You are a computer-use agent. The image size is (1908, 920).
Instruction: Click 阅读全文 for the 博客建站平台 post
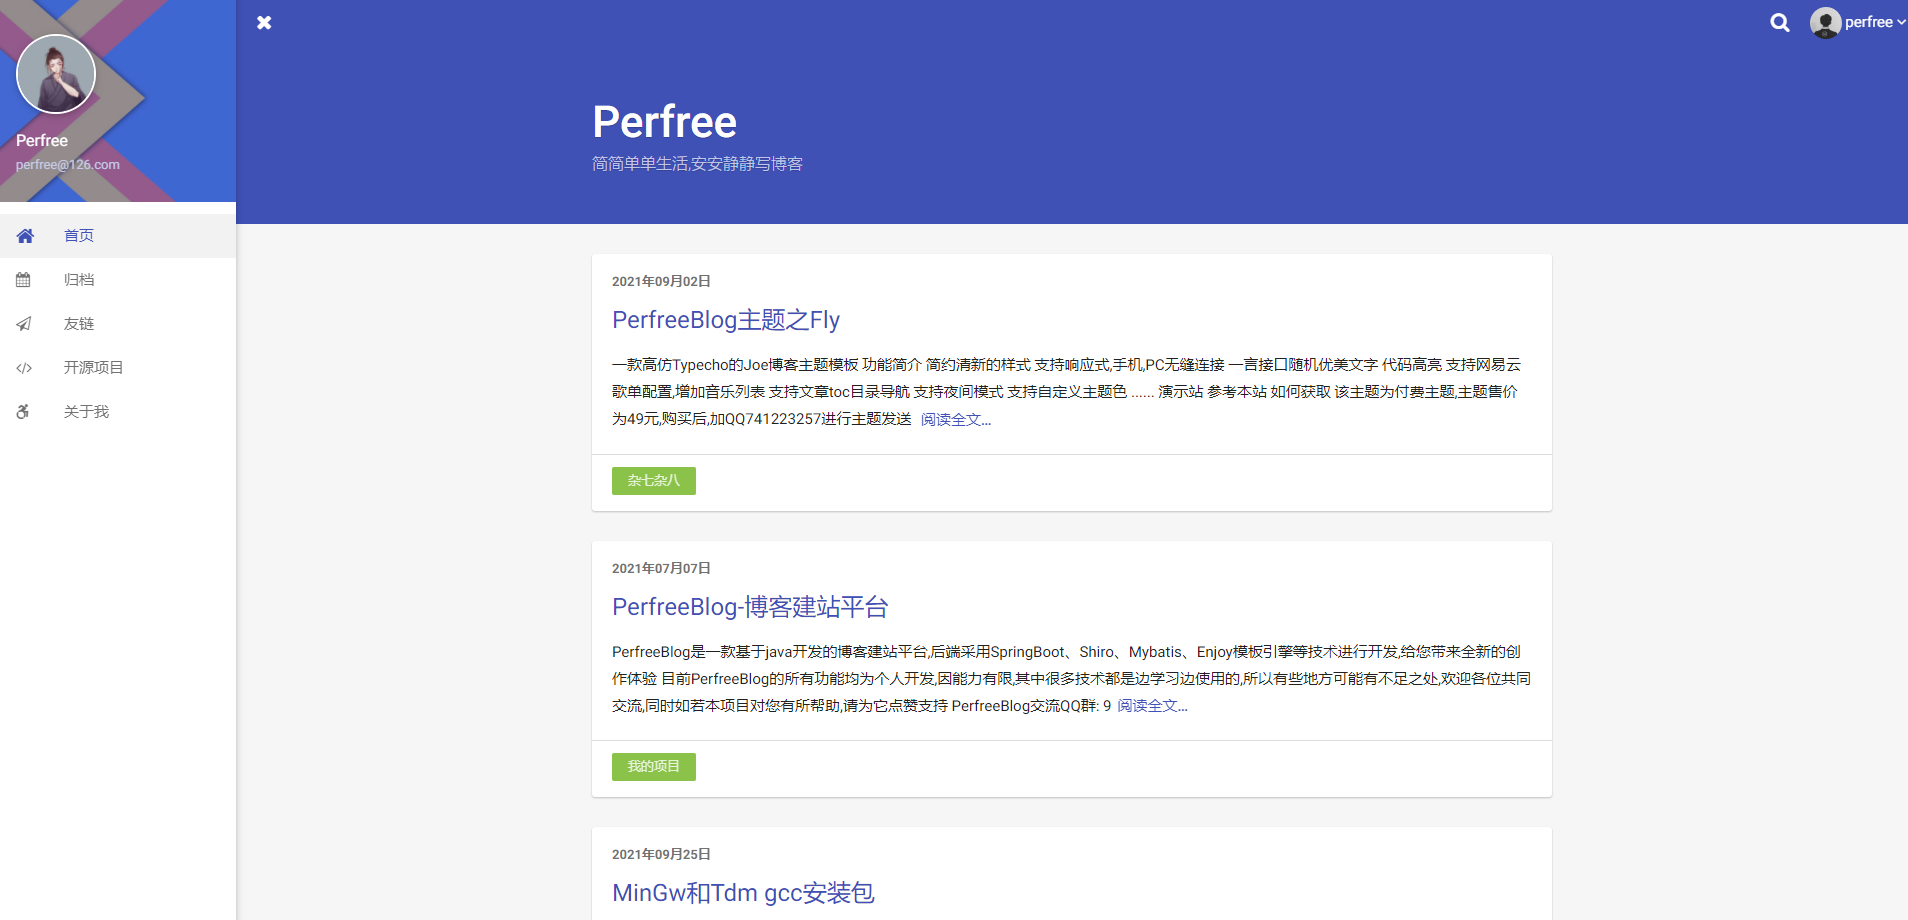[1153, 706]
